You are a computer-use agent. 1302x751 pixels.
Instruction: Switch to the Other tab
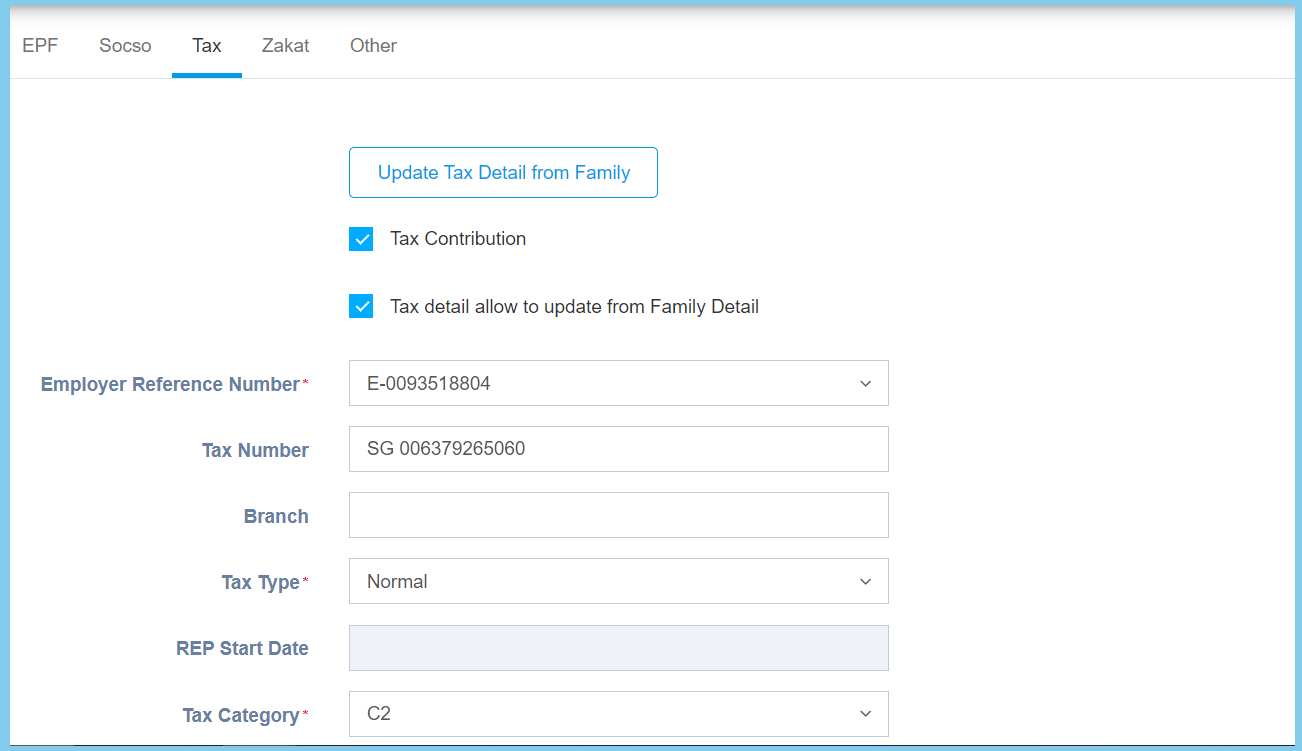click(x=373, y=46)
